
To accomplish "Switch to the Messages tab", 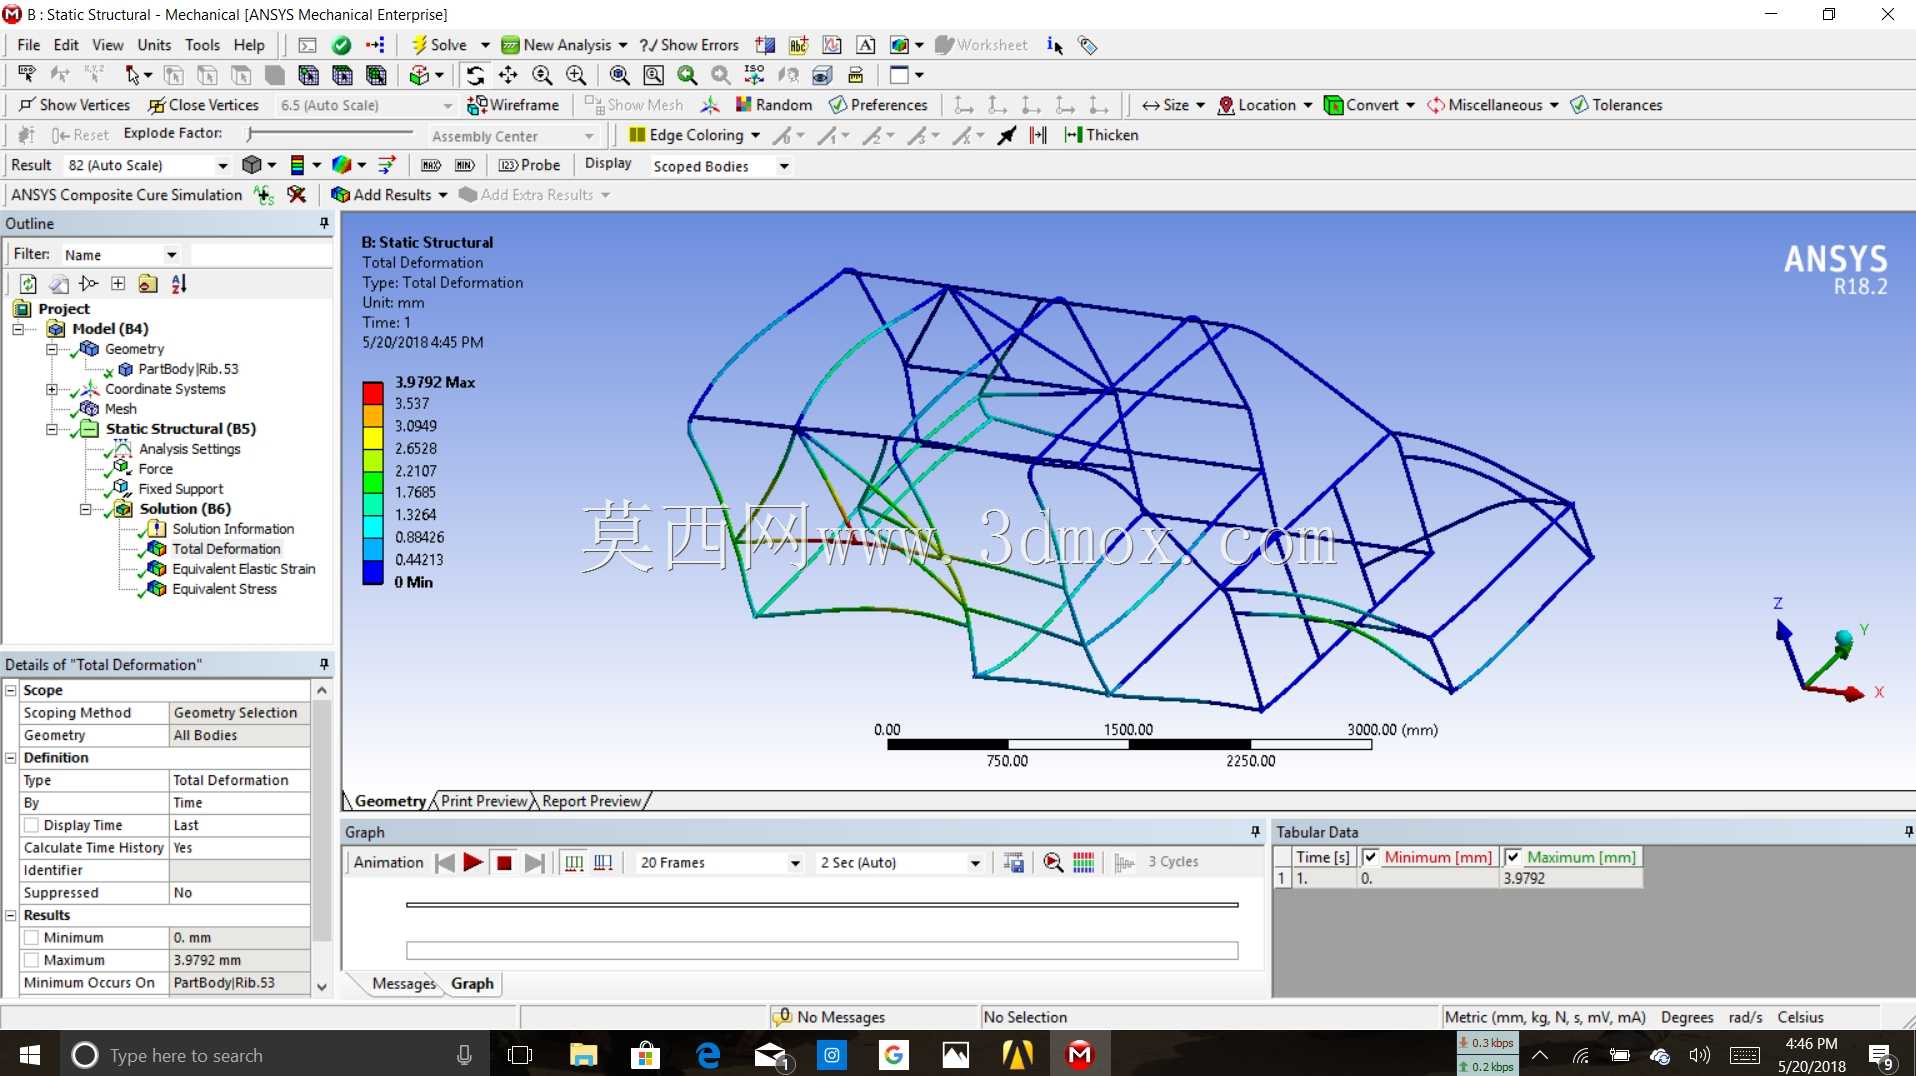I will coord(404,984).
